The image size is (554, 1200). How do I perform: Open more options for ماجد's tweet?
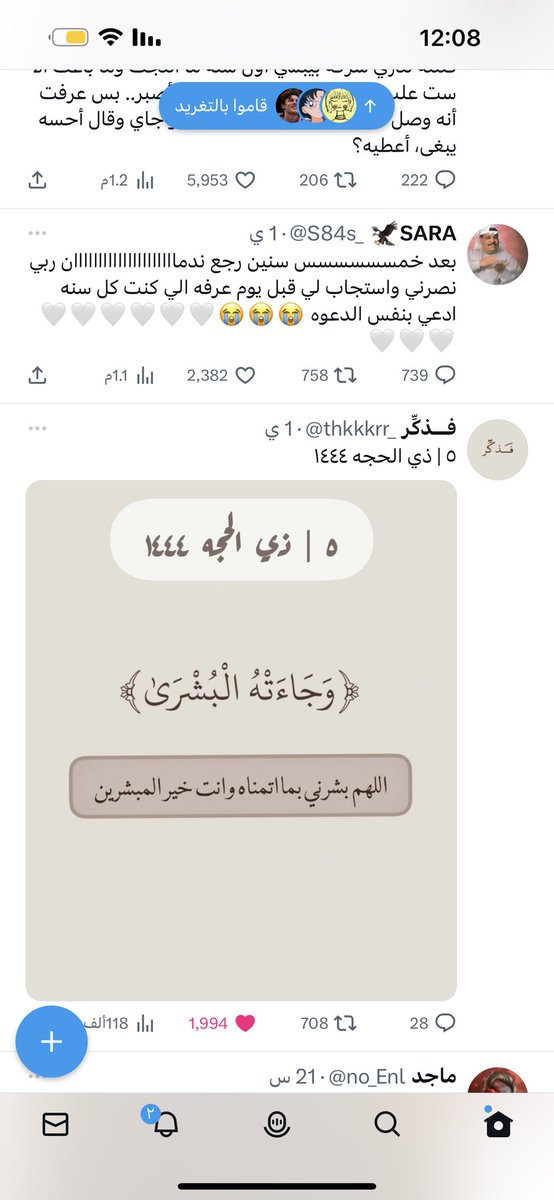(38, 1077)
